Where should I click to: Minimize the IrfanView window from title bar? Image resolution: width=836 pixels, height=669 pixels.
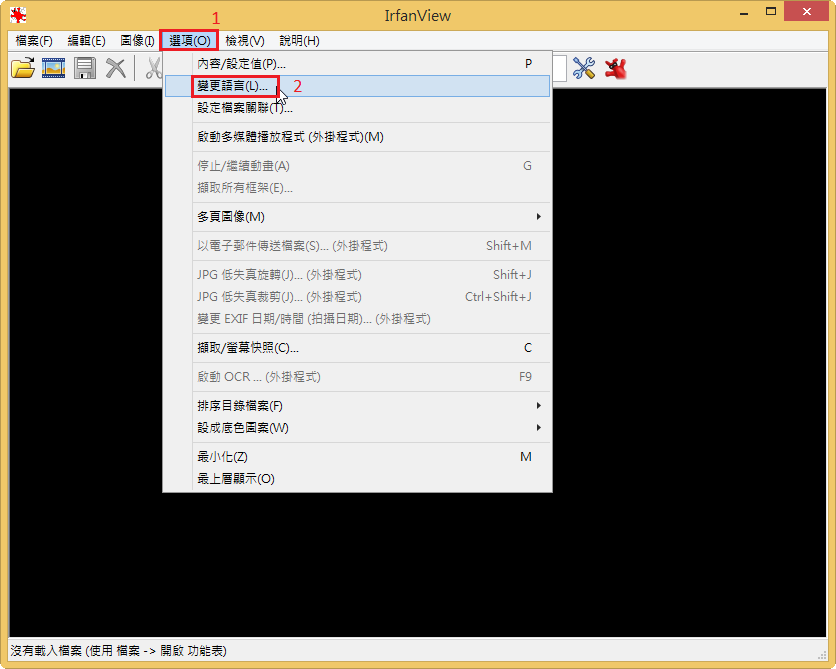[744, 11]
